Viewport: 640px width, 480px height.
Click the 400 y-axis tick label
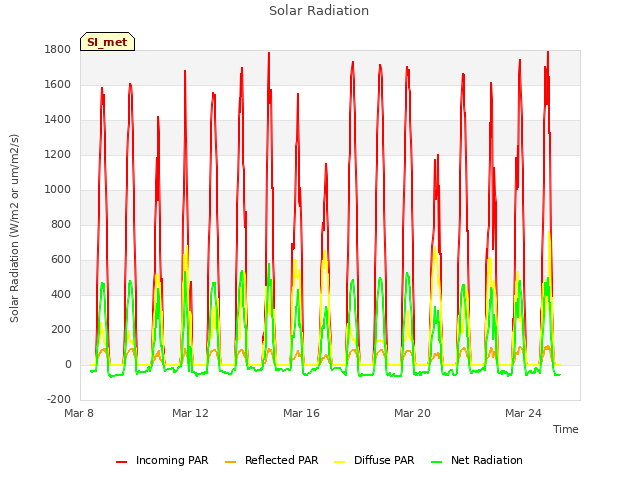pos(61,295)
